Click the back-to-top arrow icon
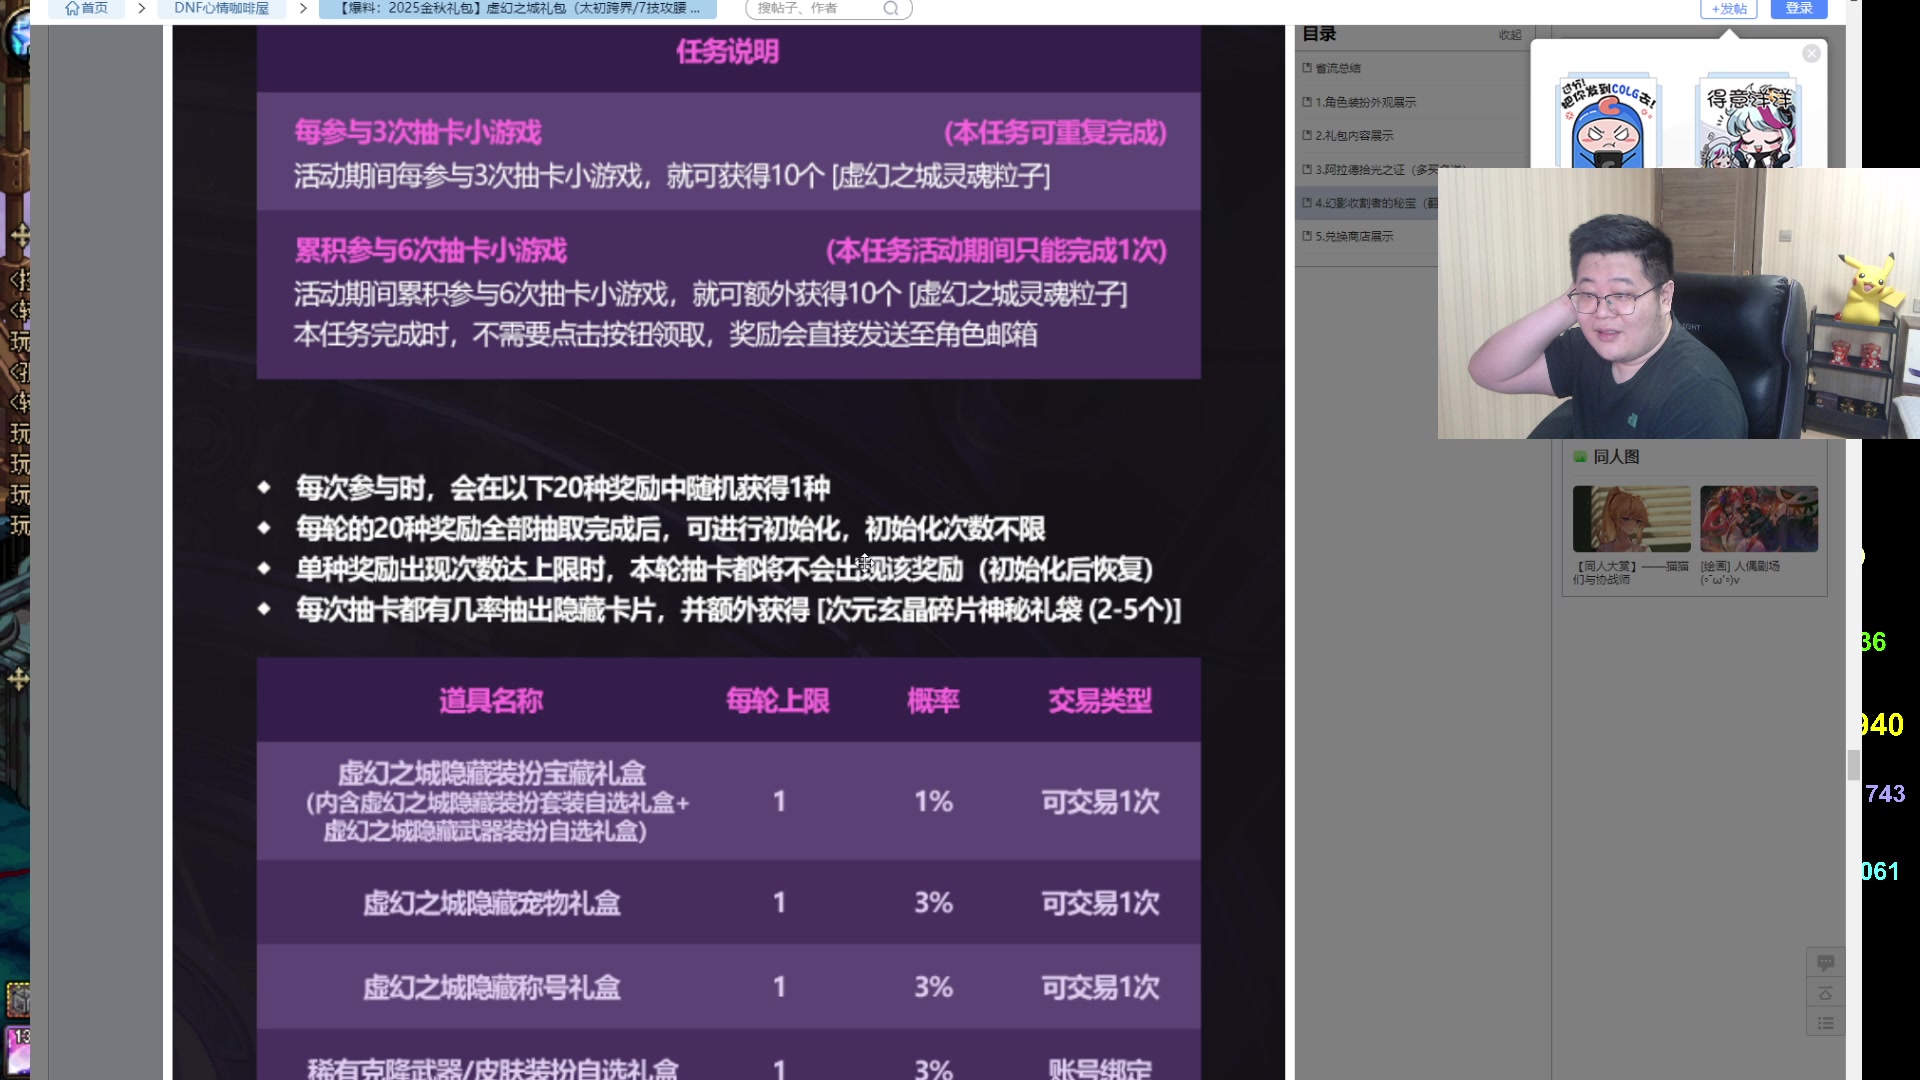 (1825, 993)
